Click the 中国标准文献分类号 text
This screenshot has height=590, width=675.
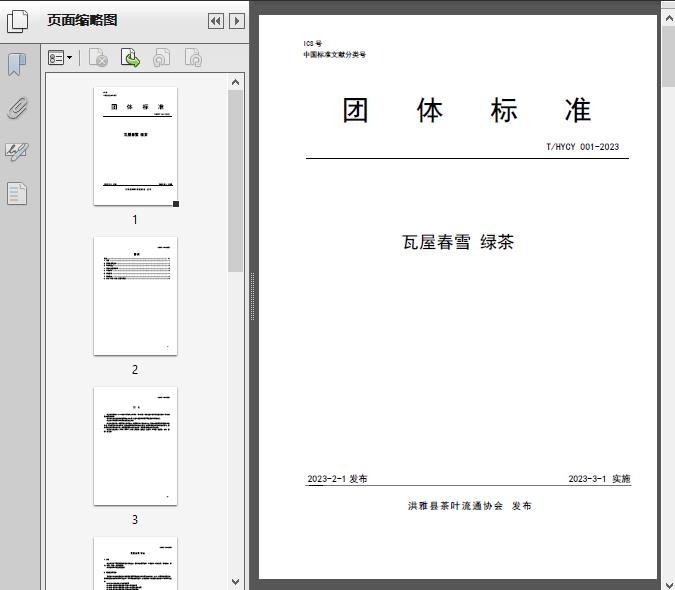334,55
